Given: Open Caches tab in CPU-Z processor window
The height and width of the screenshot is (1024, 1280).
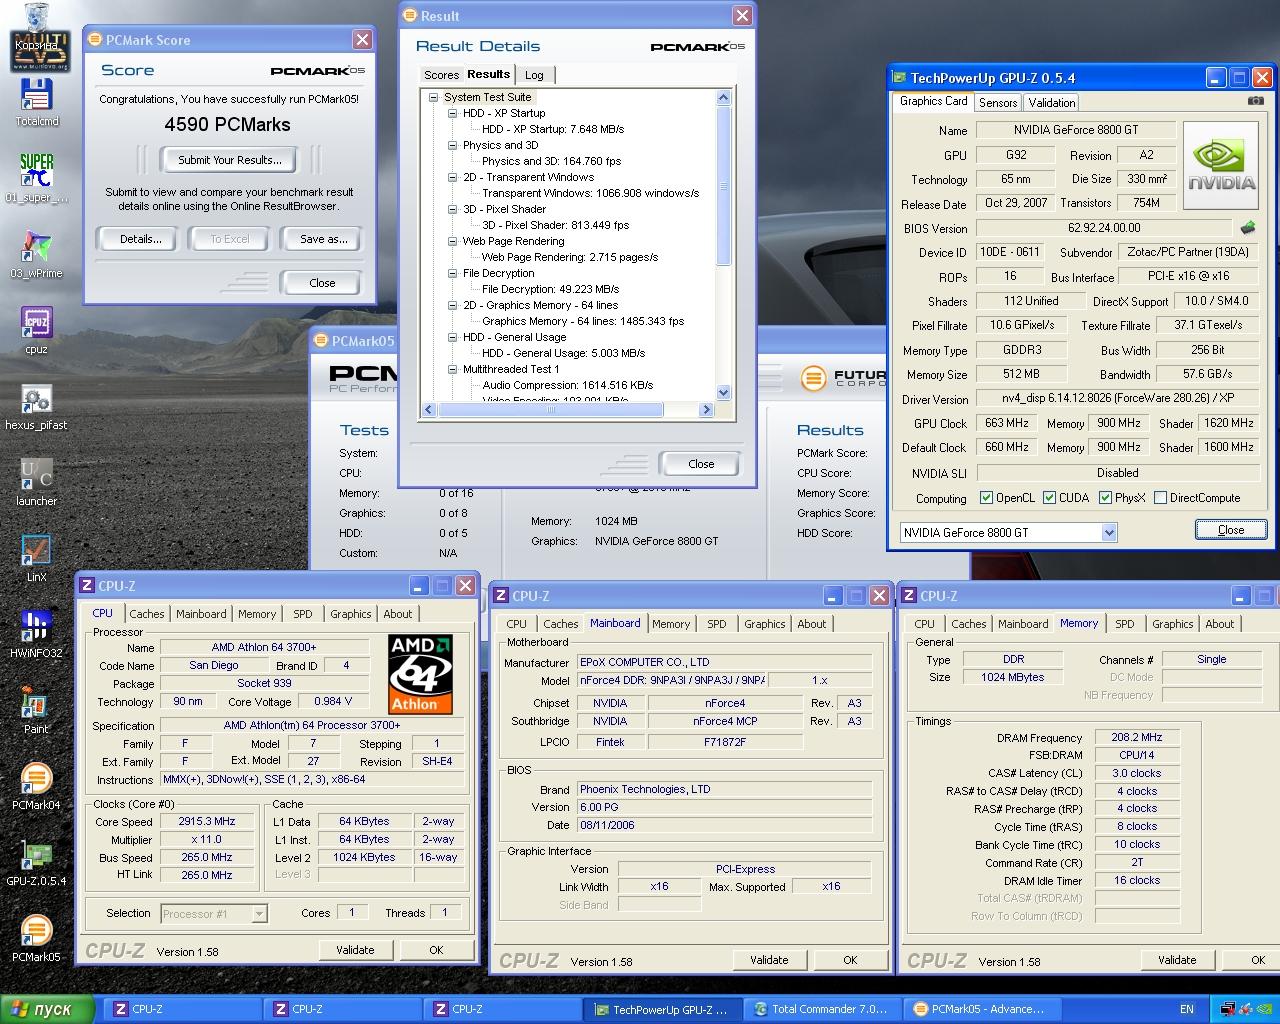Looking at the screenshot, I should coord(147,614).
